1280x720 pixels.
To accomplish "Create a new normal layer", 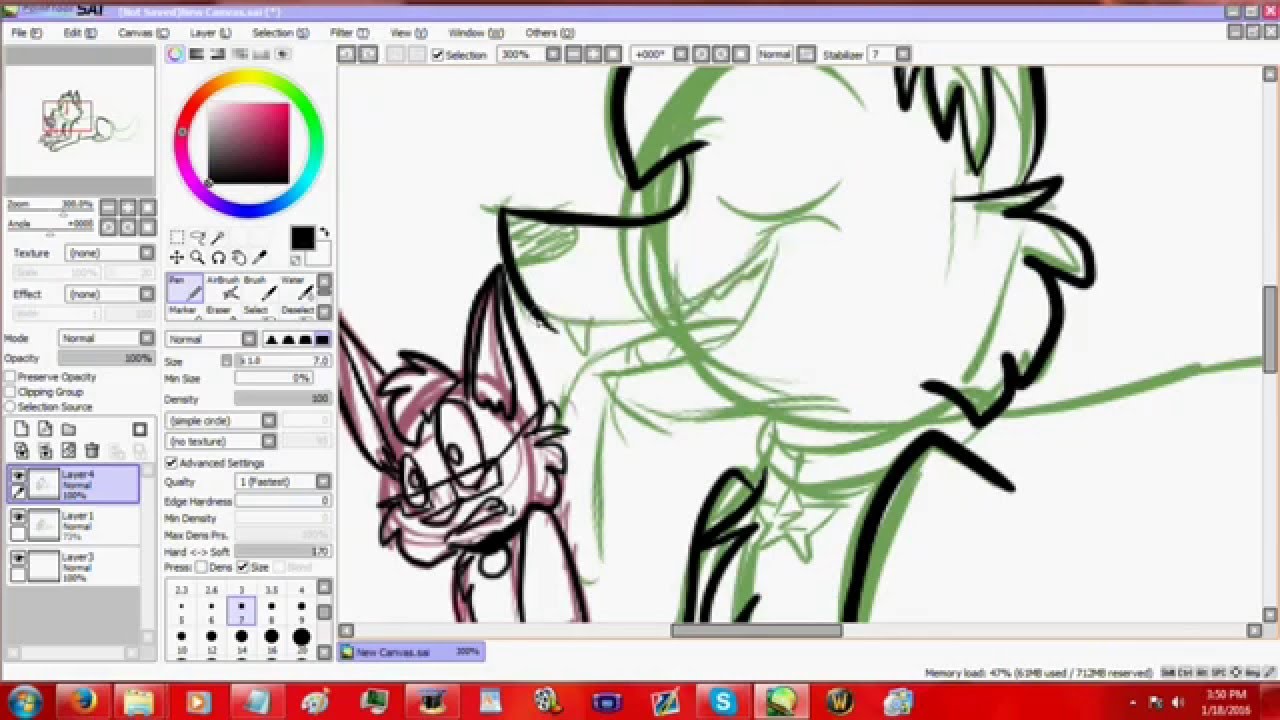I will (x=21, y=429).
